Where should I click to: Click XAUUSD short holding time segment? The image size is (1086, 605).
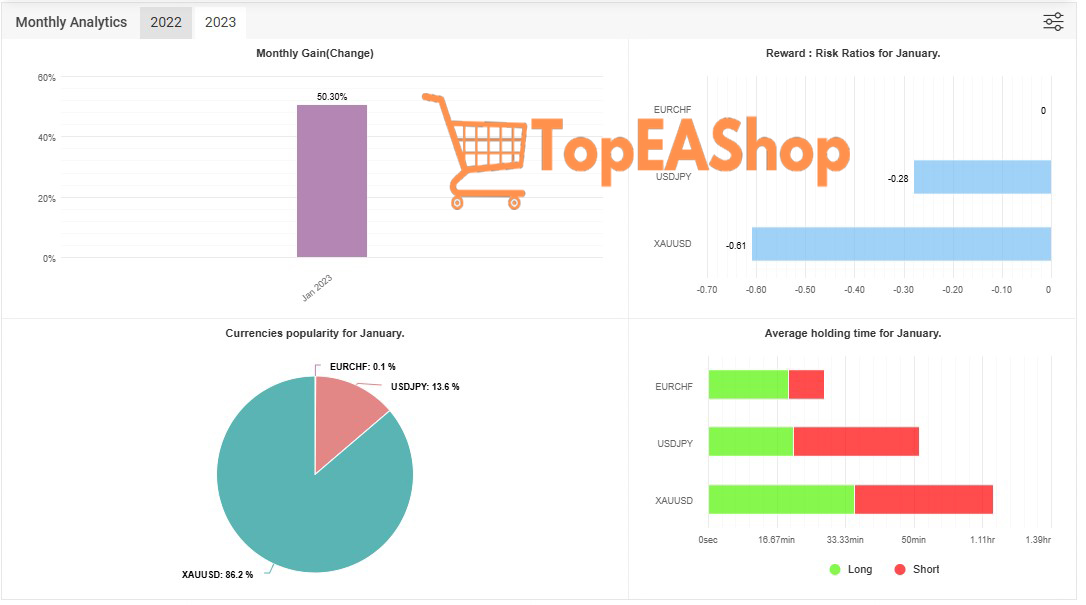click(x=923, y=500)
